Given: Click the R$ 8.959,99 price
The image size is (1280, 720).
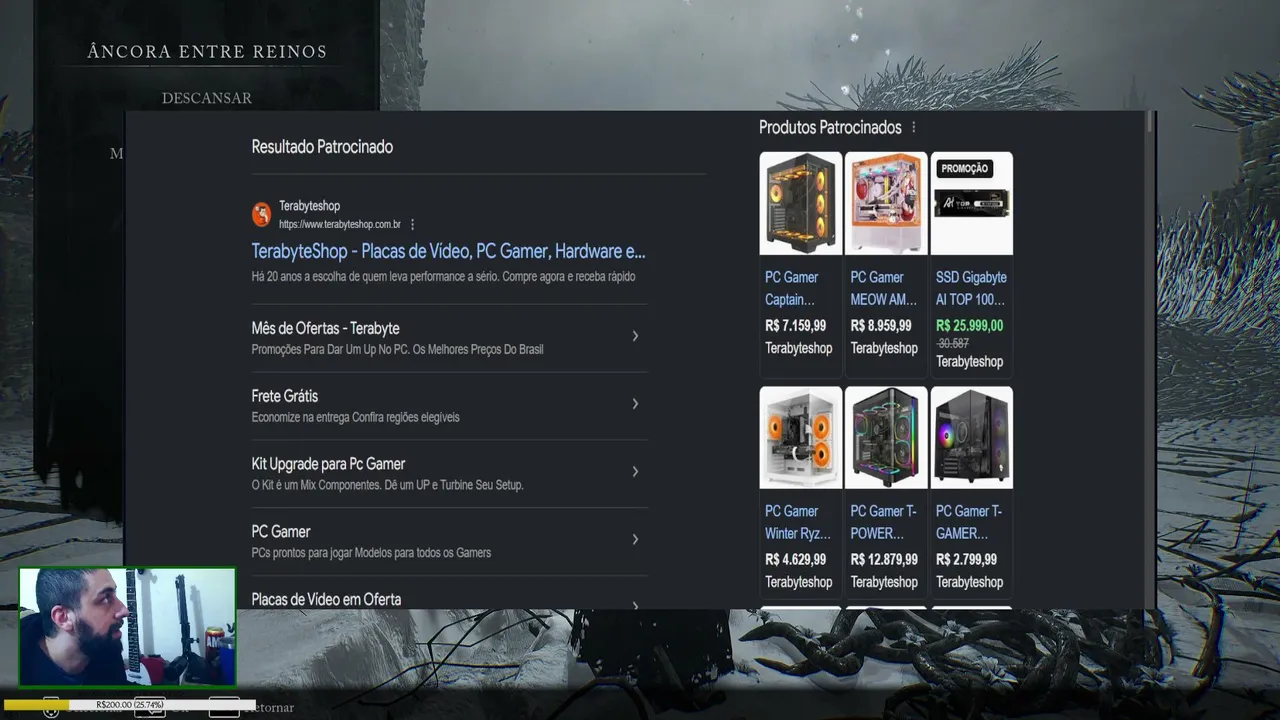Looking at the screenshot, I should [x=881, y=326].
